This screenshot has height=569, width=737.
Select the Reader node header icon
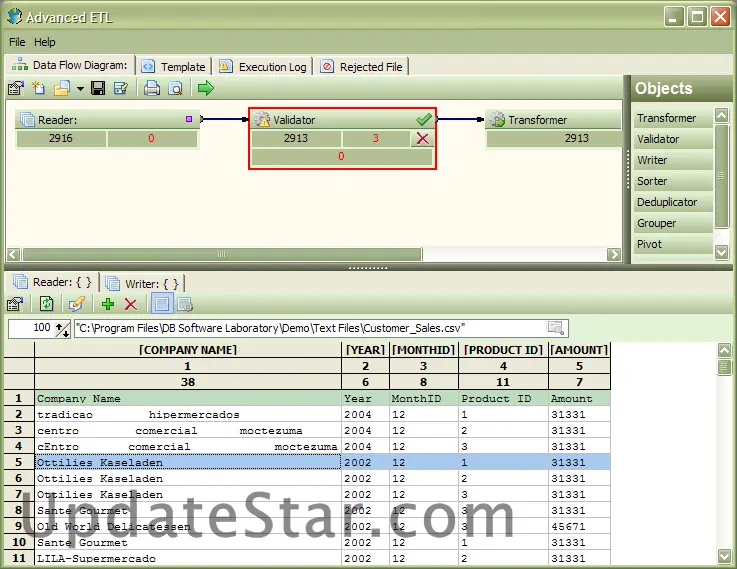click(27, 120)
